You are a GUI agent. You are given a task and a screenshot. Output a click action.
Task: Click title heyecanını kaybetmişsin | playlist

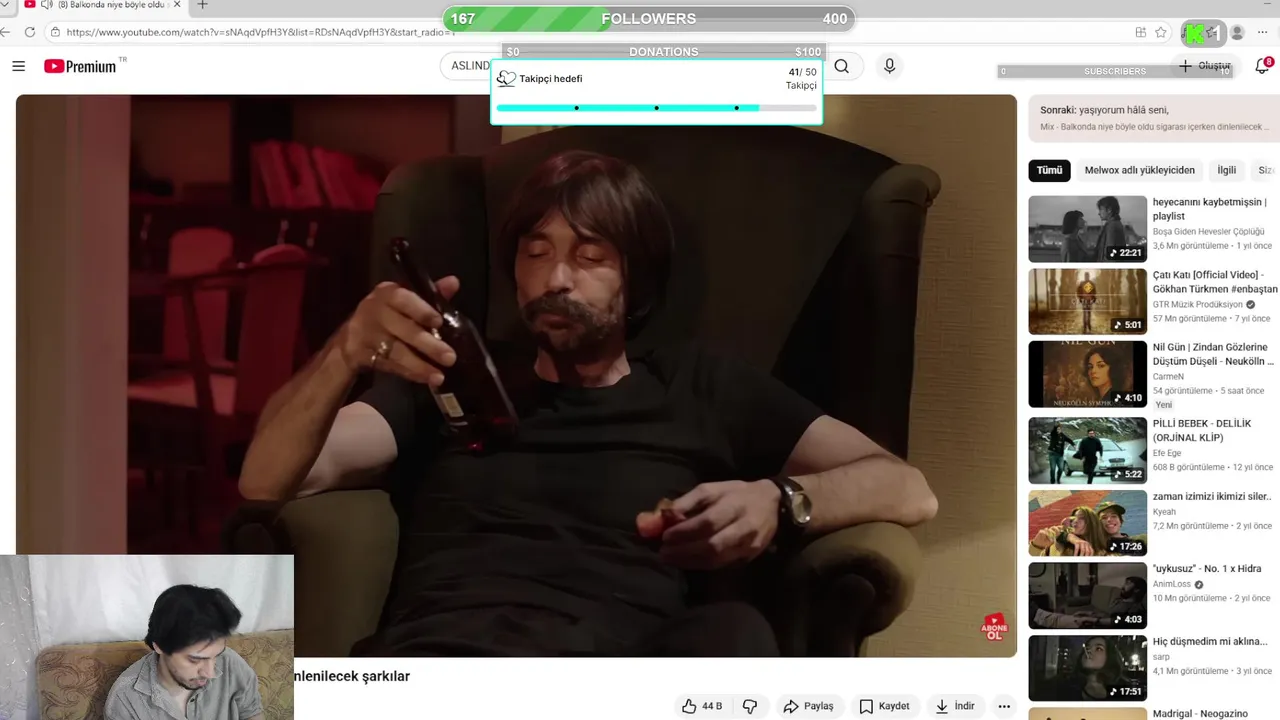click(x=1209, y=209)
